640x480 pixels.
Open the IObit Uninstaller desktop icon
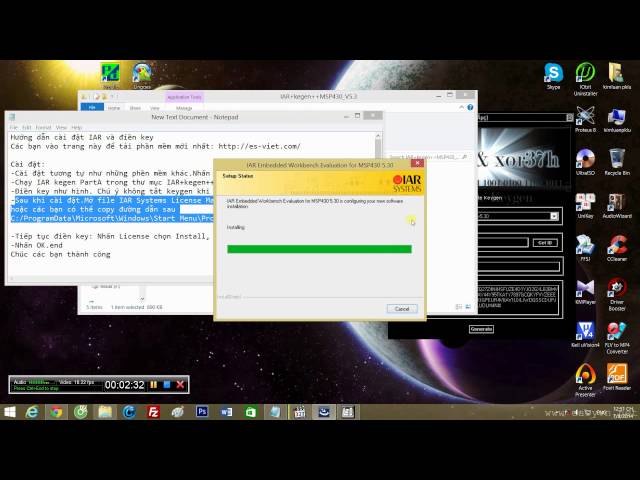point(585,79)
